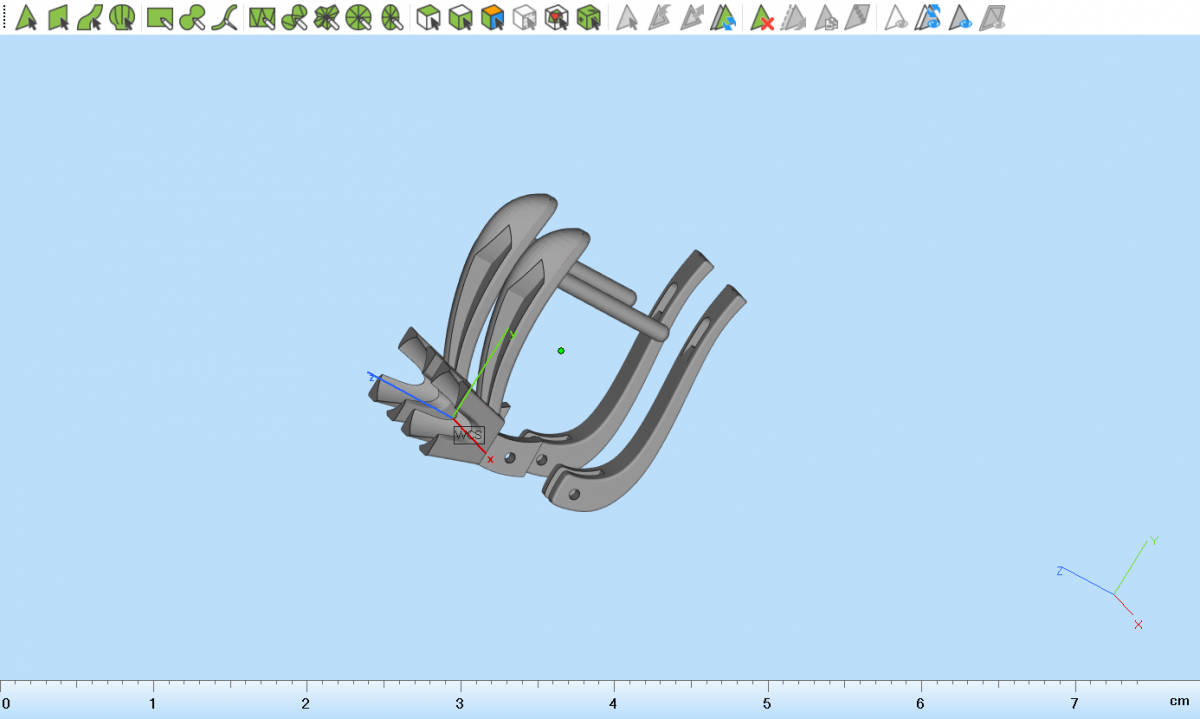This screenshot has width=1200, height=719.
Task: Click the green cube with arrows icon
Action: [x=589, y=17]
